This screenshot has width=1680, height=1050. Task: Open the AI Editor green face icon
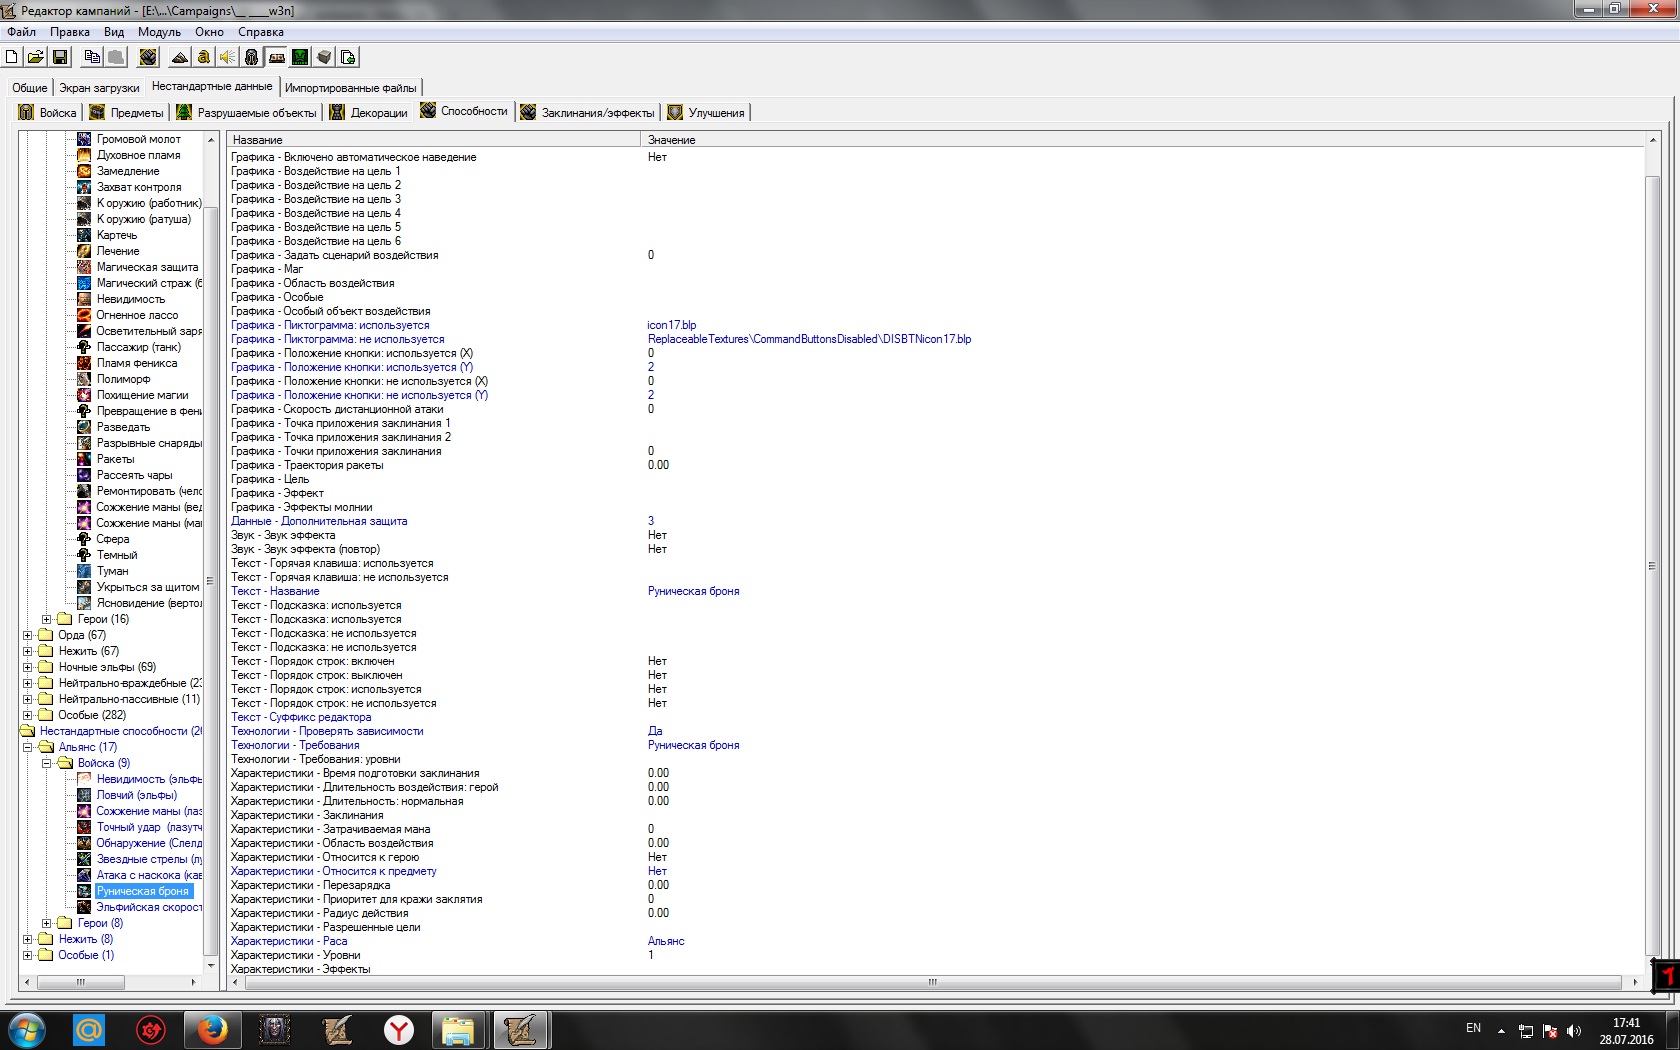[300, 57]
